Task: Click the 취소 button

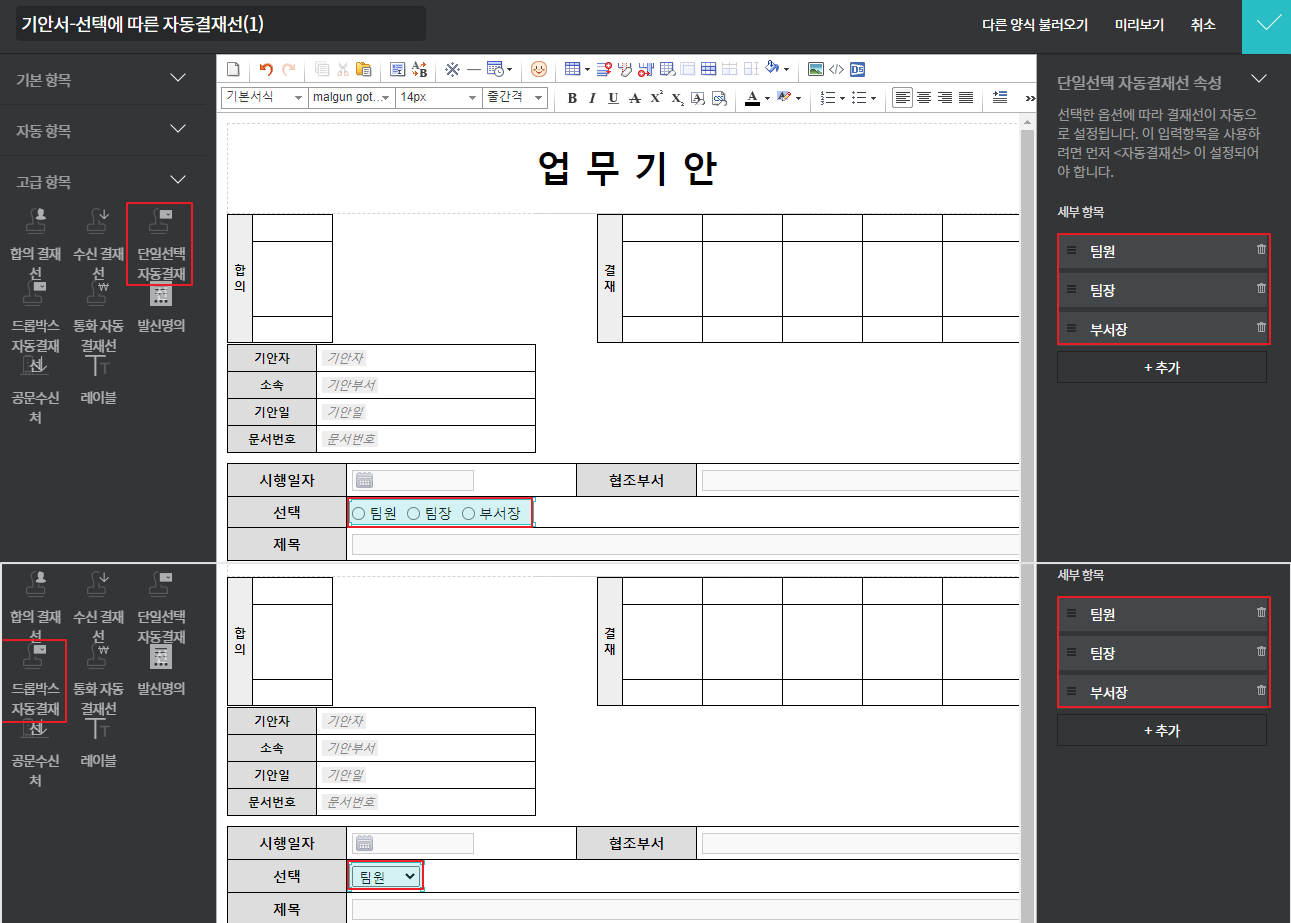Action: 1203,25
